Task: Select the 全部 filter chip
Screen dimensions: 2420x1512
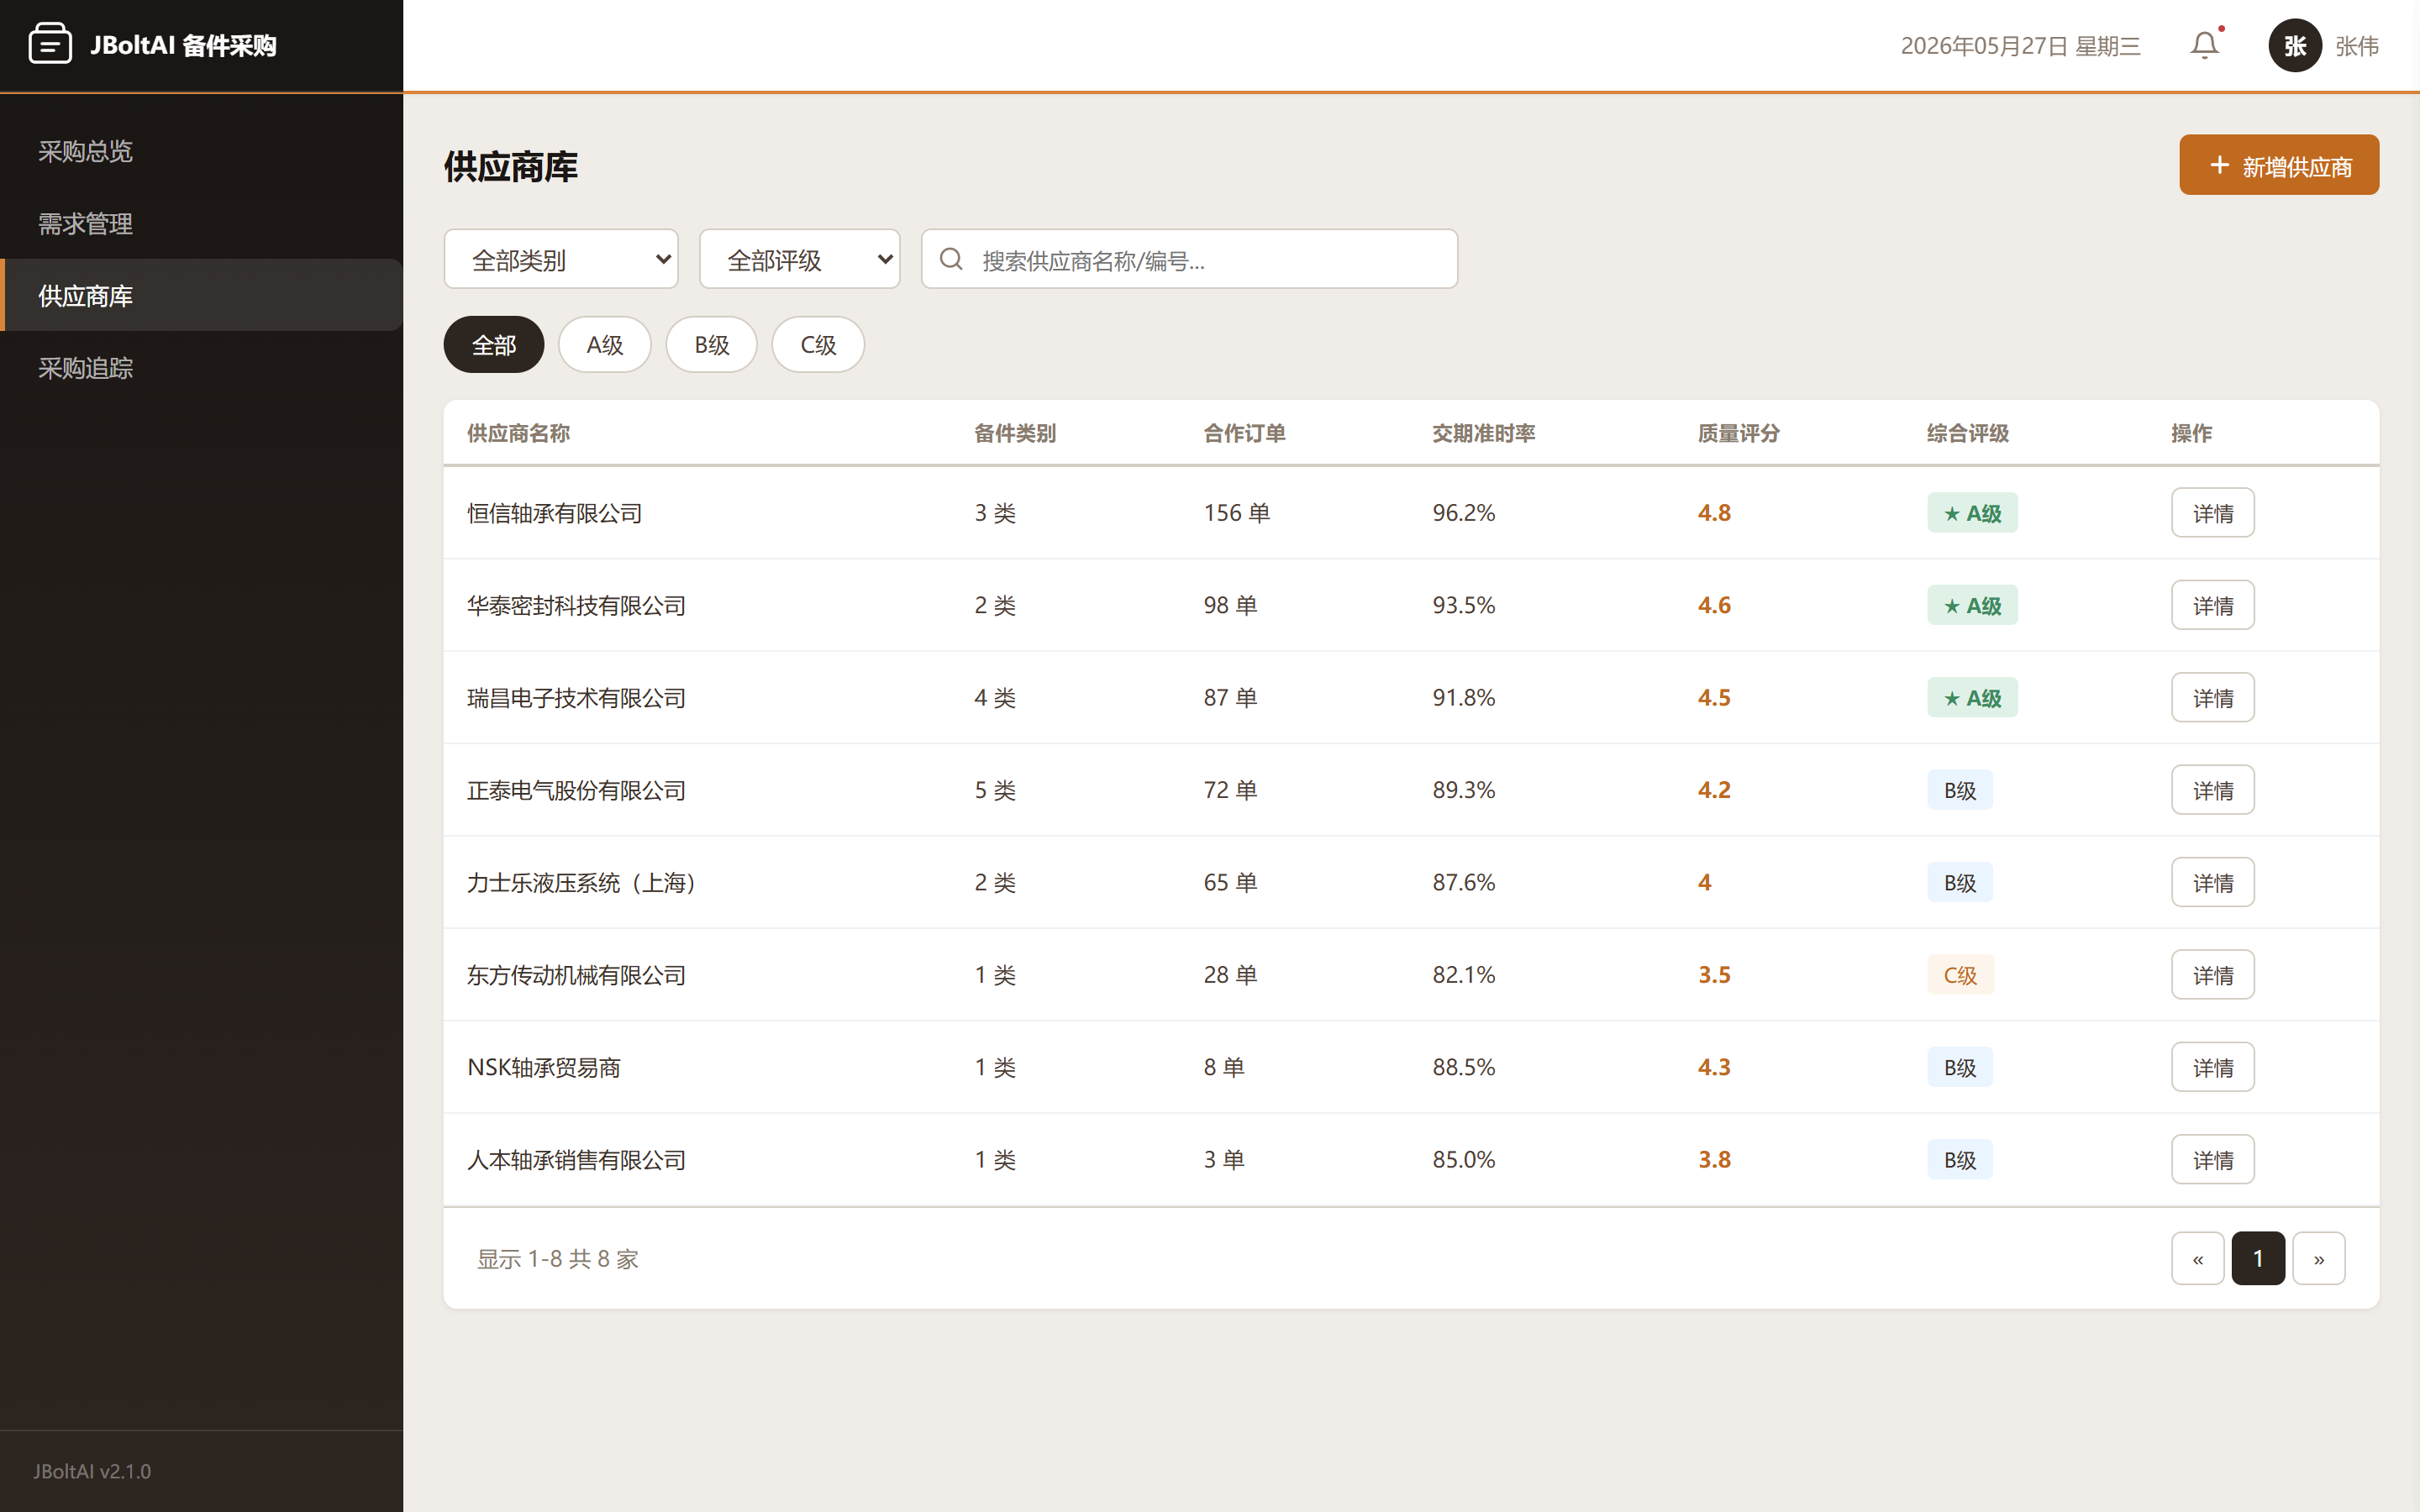Action: point(494,345)
